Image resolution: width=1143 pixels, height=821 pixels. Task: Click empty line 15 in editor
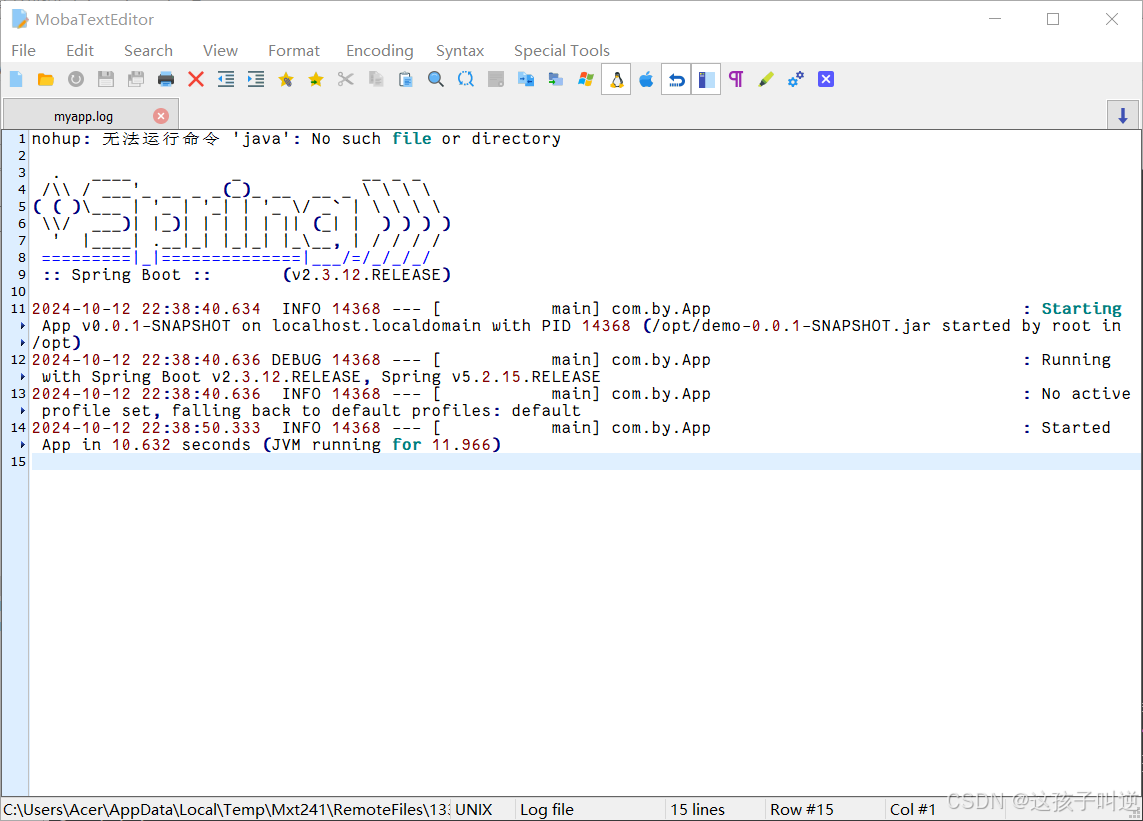pos(586,462)
